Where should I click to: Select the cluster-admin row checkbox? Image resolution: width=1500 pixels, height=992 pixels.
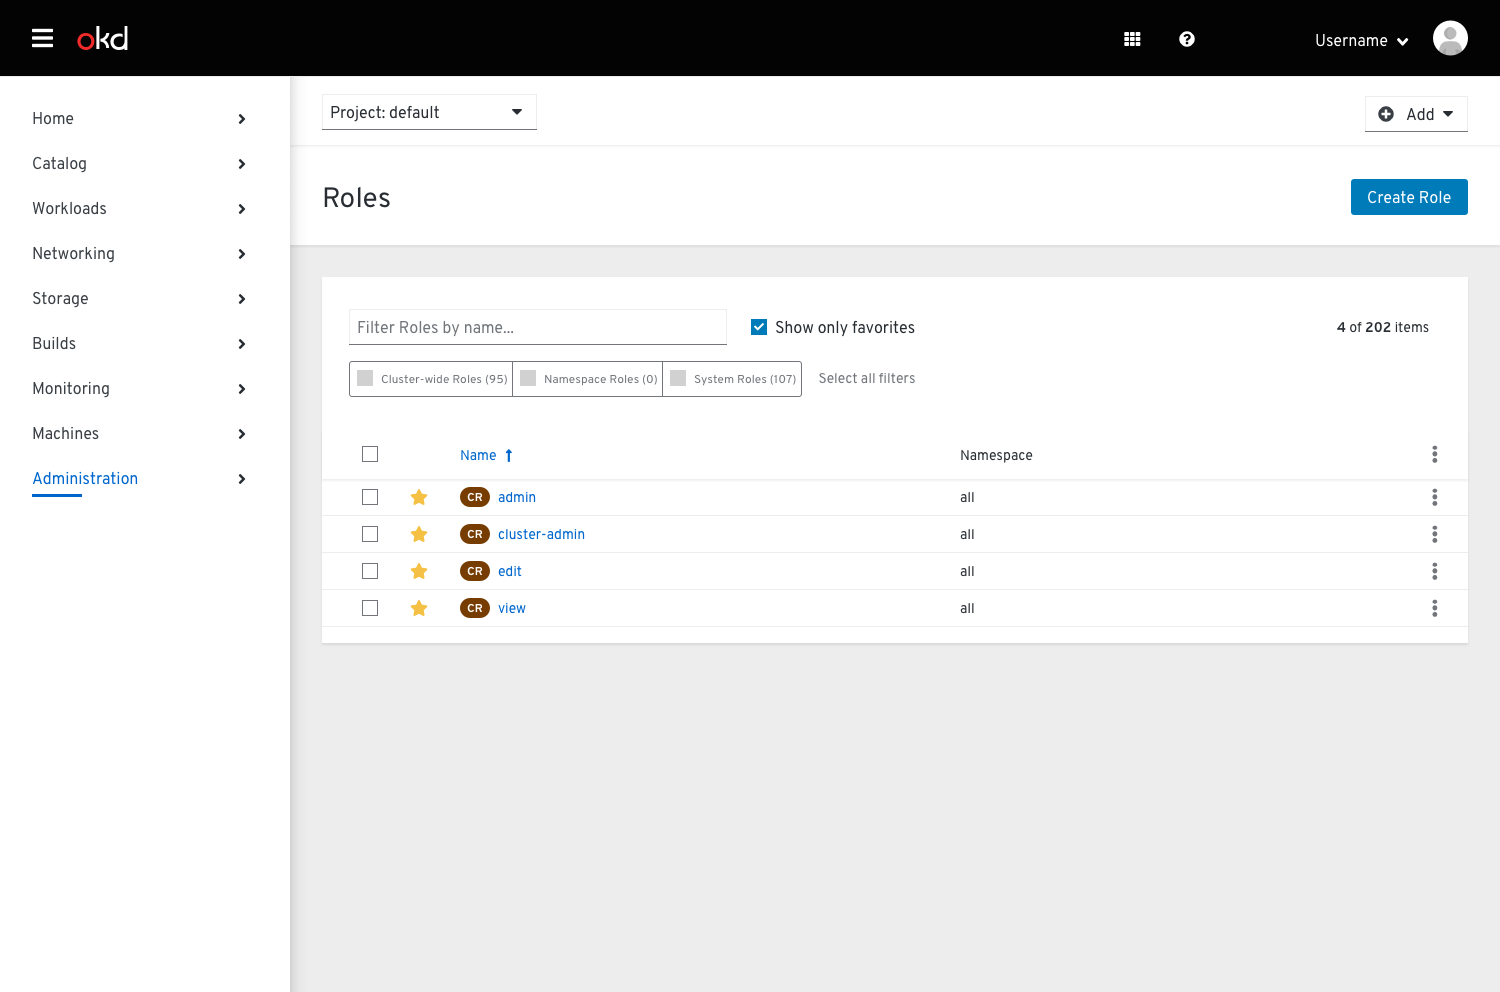tap(370, 534)
